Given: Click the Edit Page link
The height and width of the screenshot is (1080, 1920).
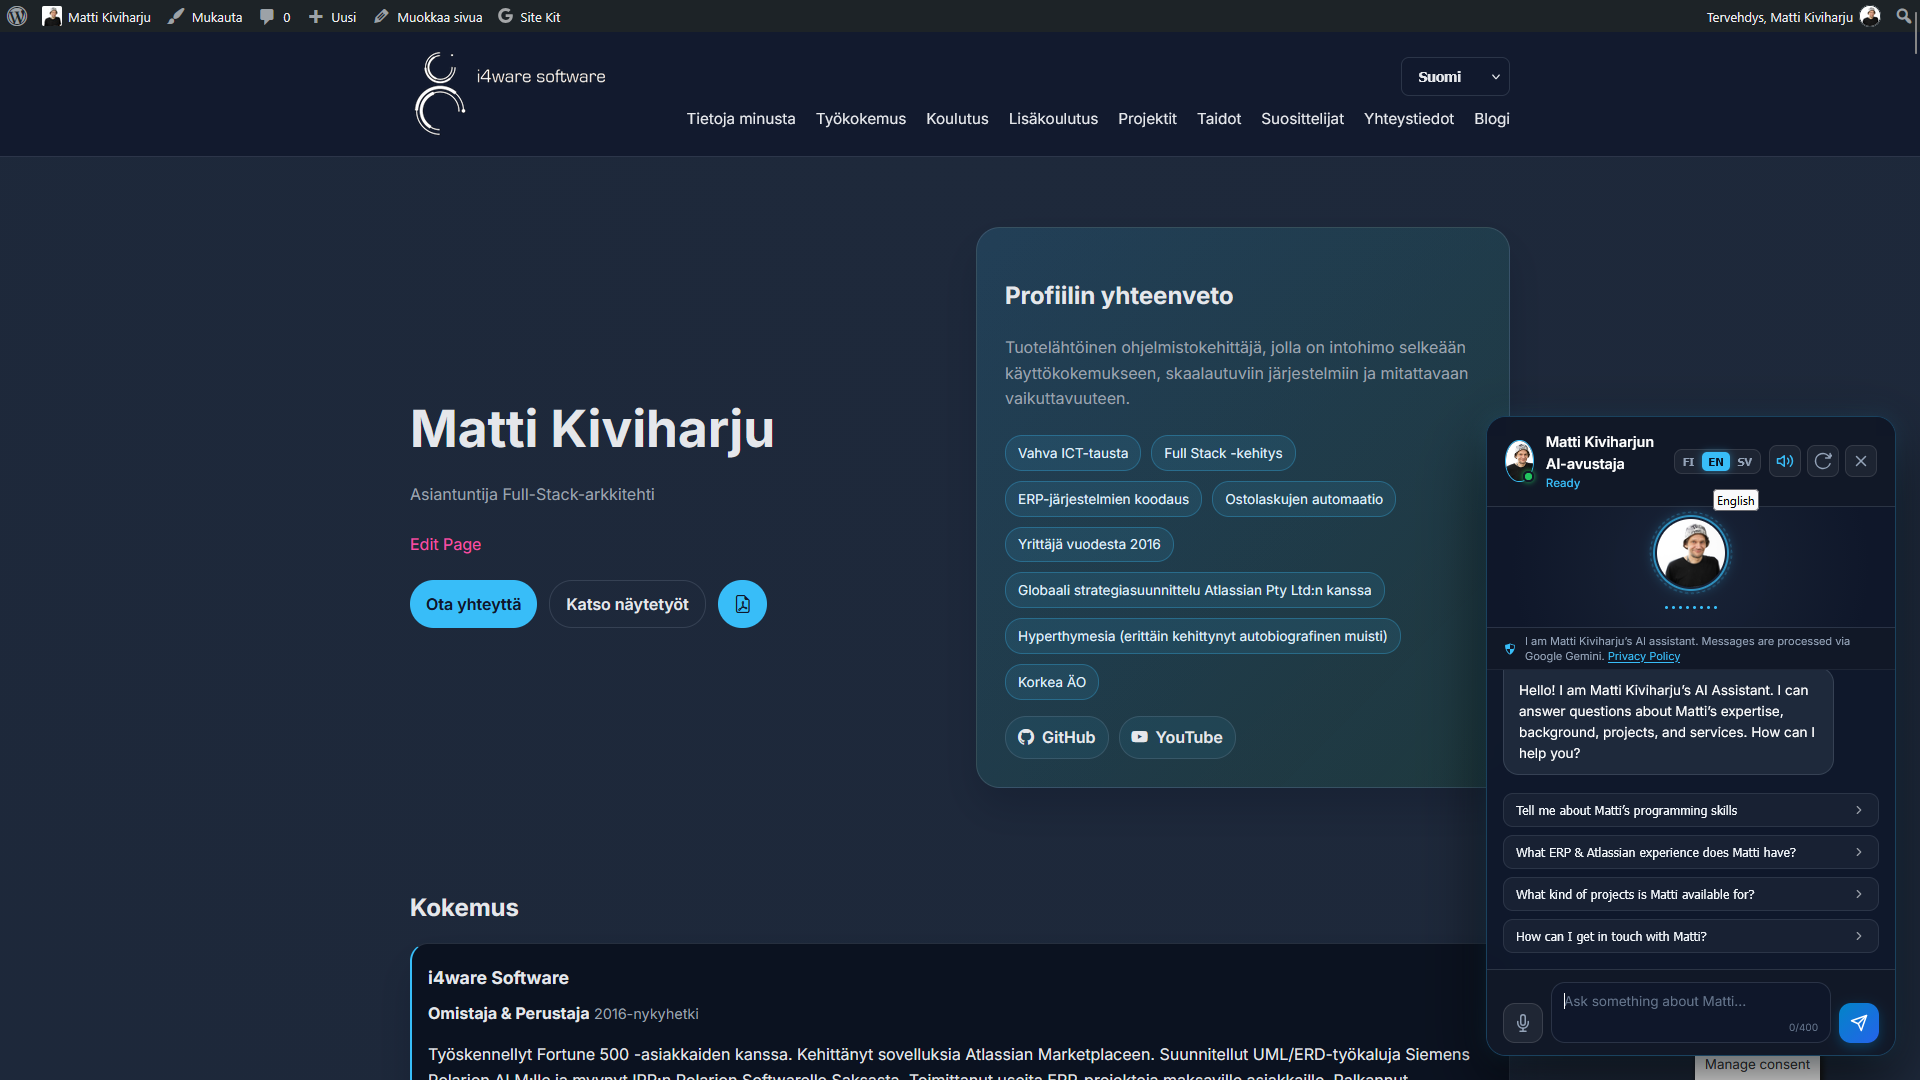Looking at the screenshot, I should [445, 544].
